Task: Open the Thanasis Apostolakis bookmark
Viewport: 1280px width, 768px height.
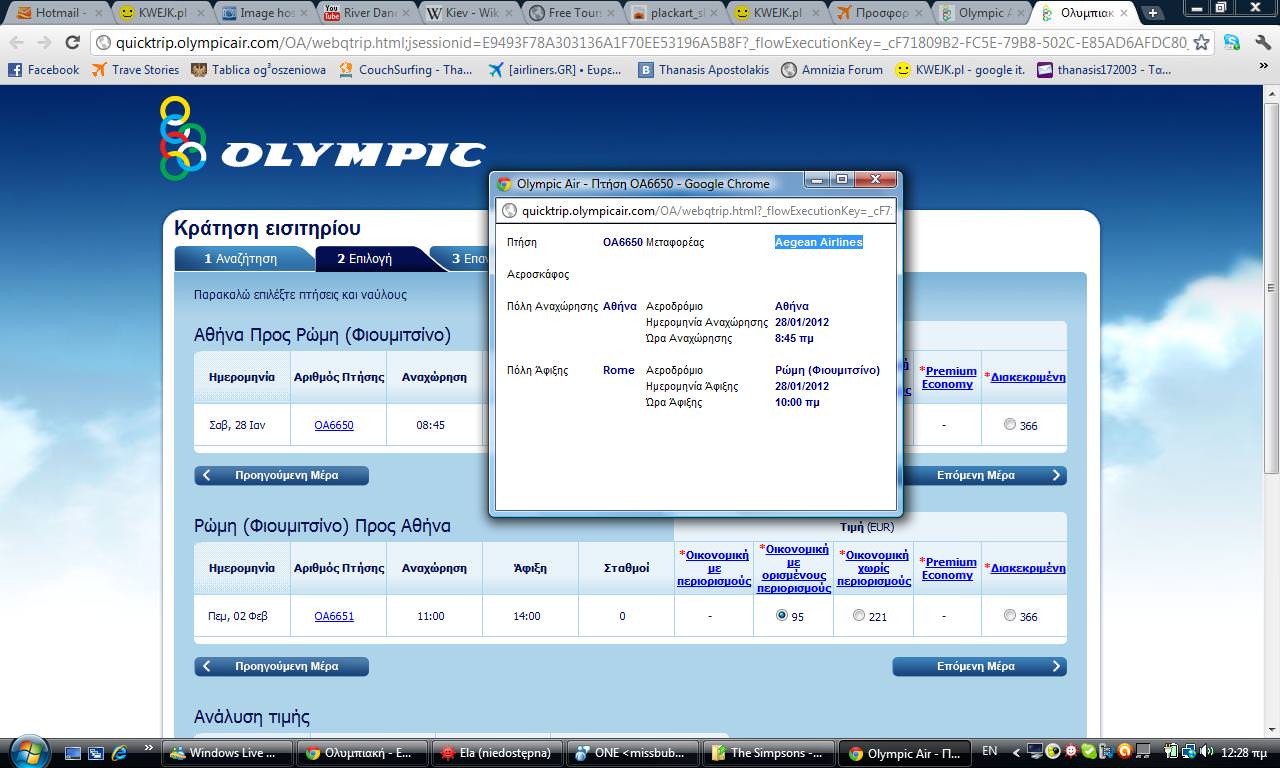Action: click(704, 70)
